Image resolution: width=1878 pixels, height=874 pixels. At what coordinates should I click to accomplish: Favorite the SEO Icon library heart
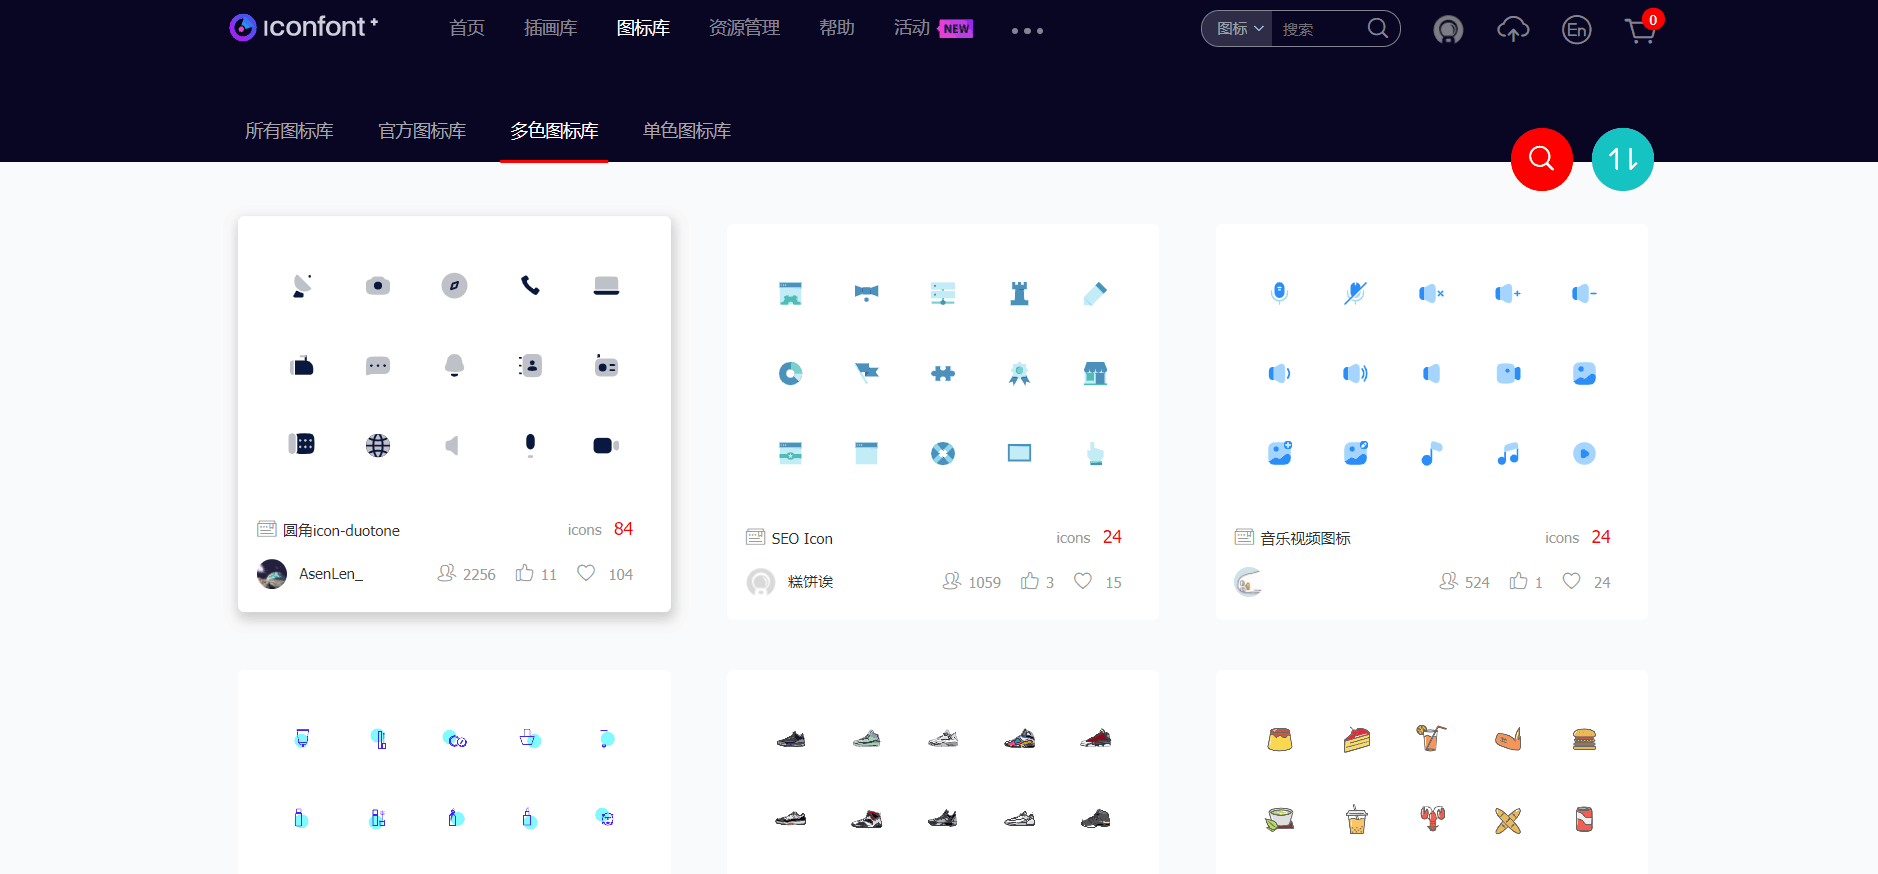click(x=1083, y=581)
